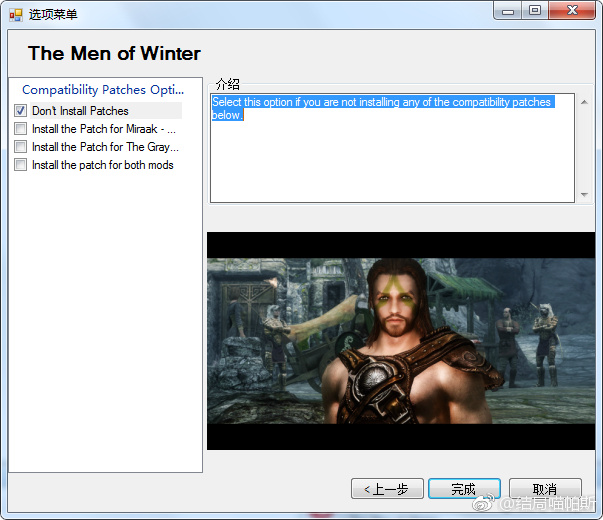Select the Install the Patch for The Gray label

click(x=105, y=147)
